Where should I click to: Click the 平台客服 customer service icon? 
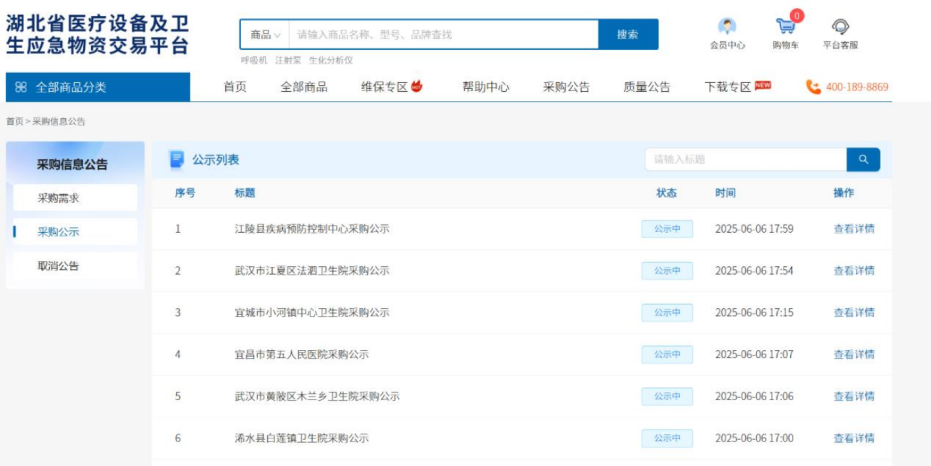(x=840, y=27)
